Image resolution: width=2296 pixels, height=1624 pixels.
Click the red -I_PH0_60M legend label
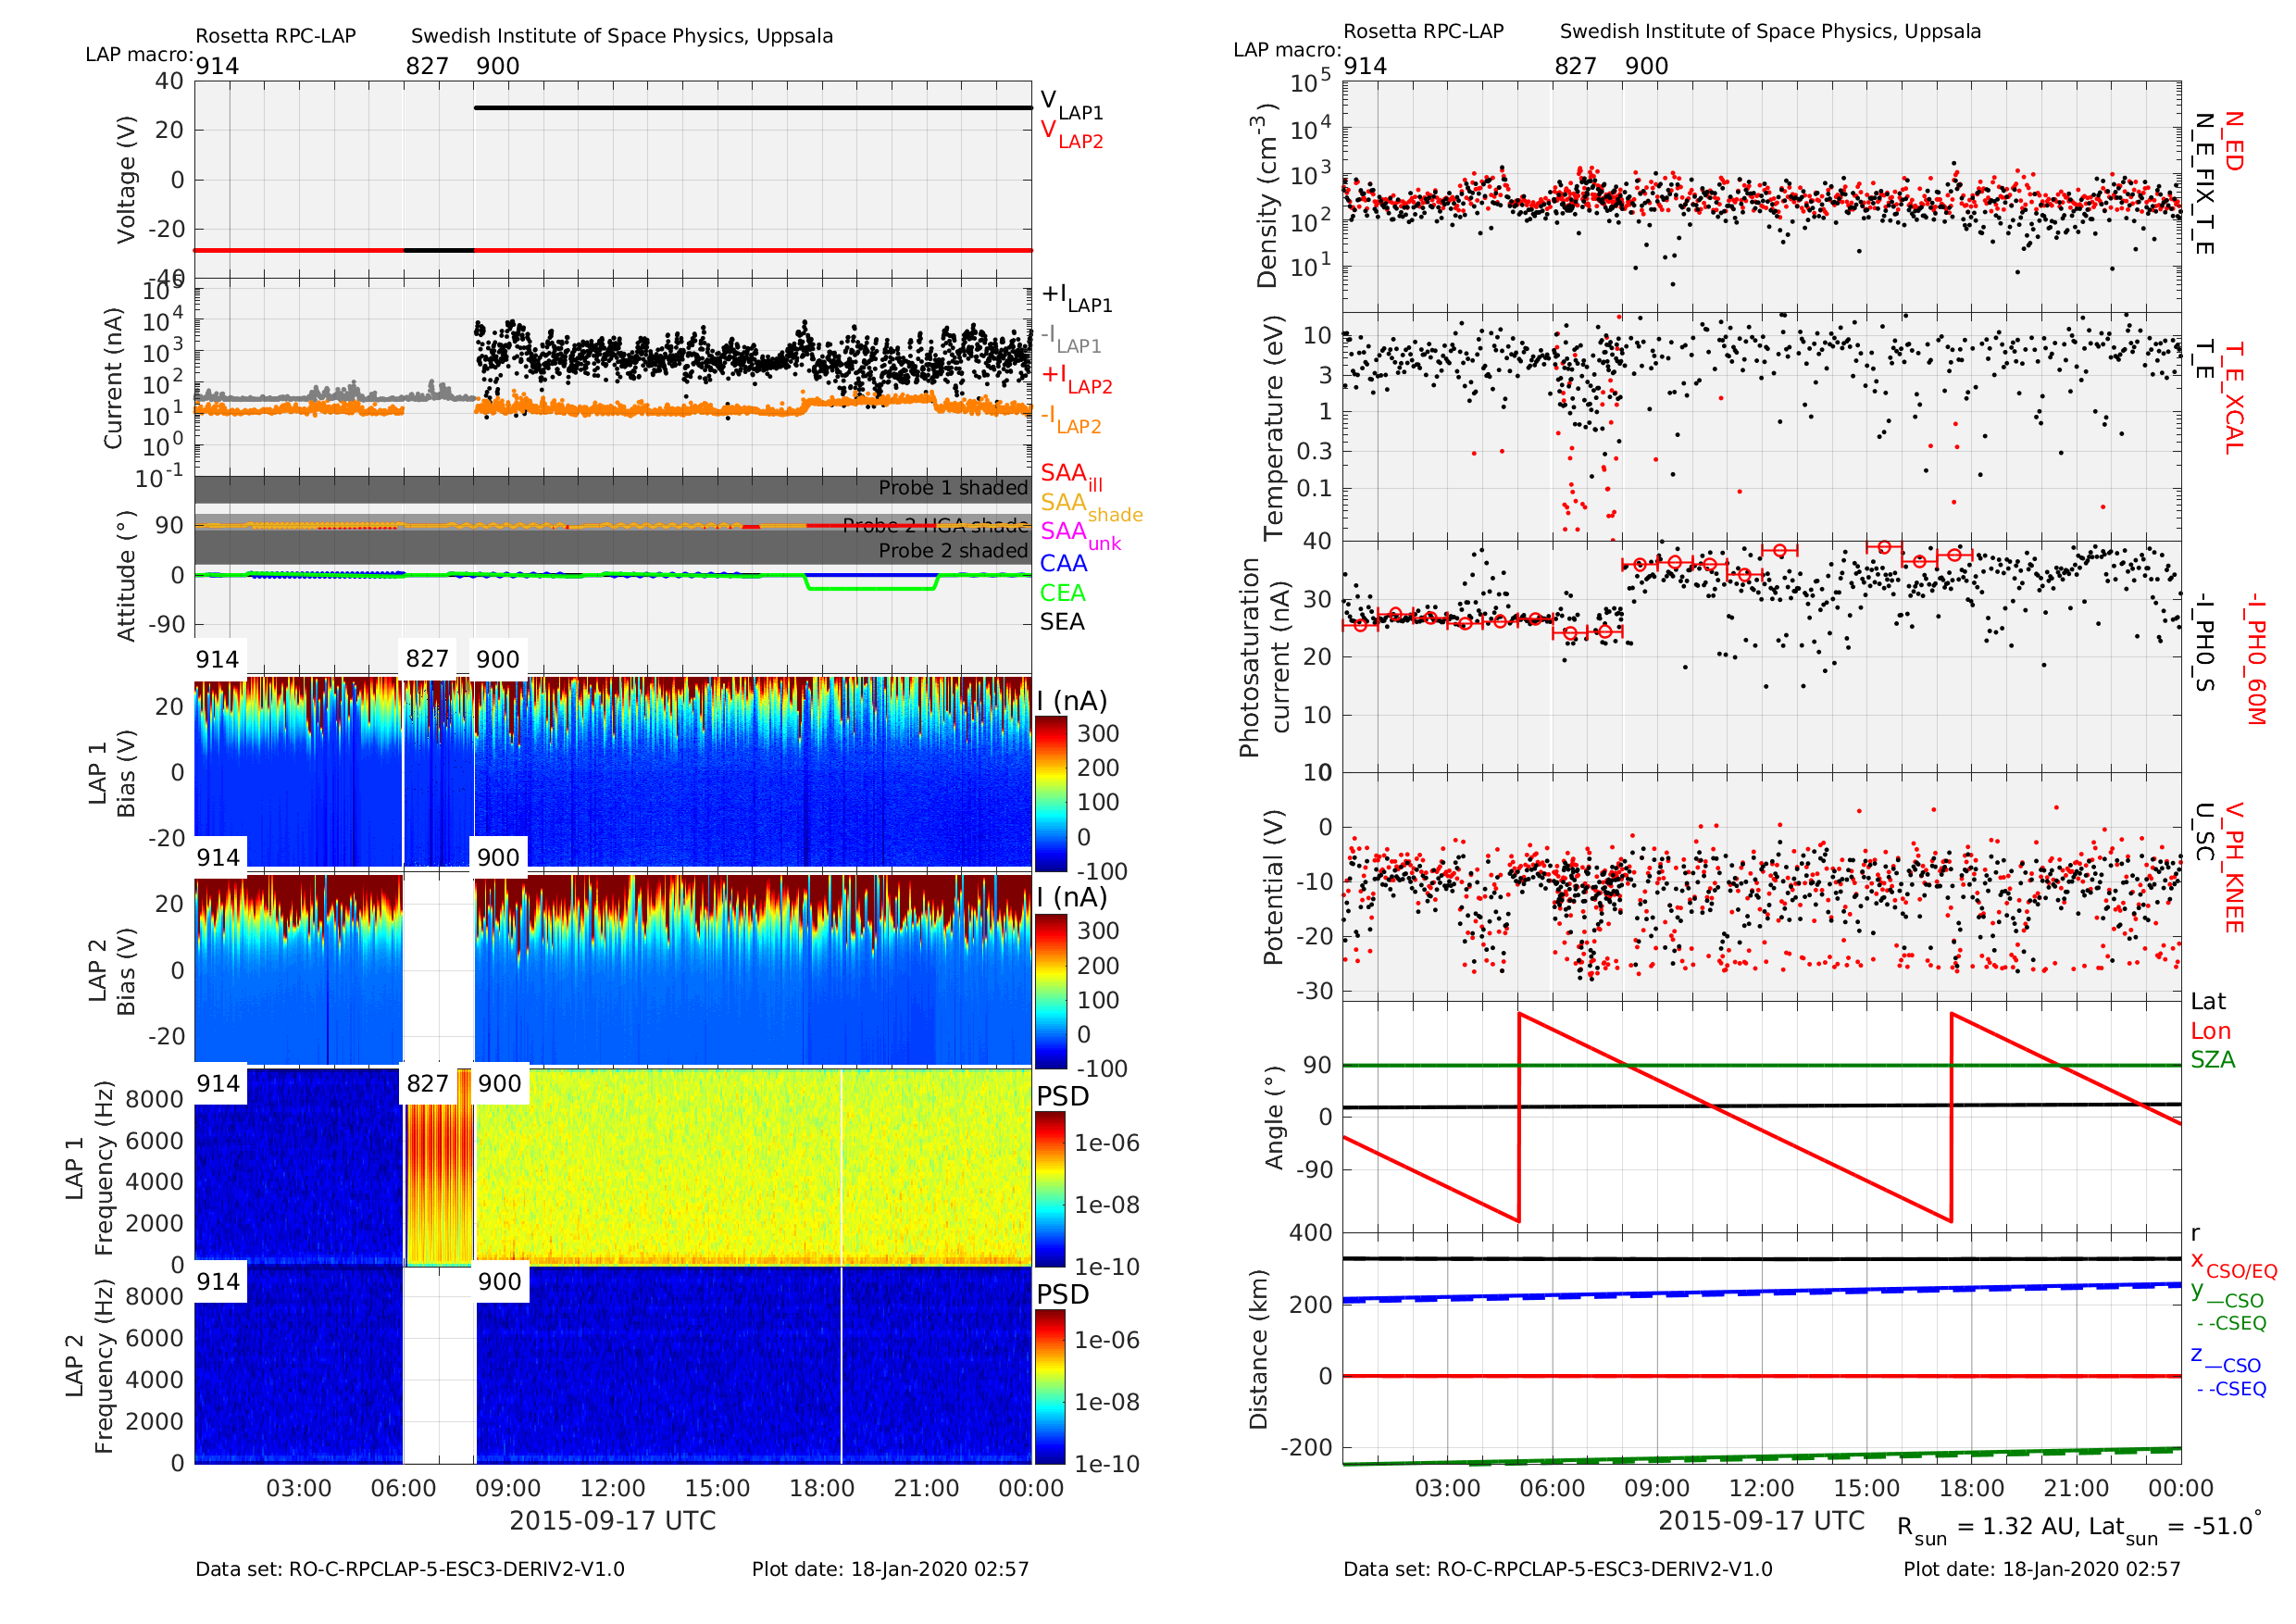point(2254,658)
